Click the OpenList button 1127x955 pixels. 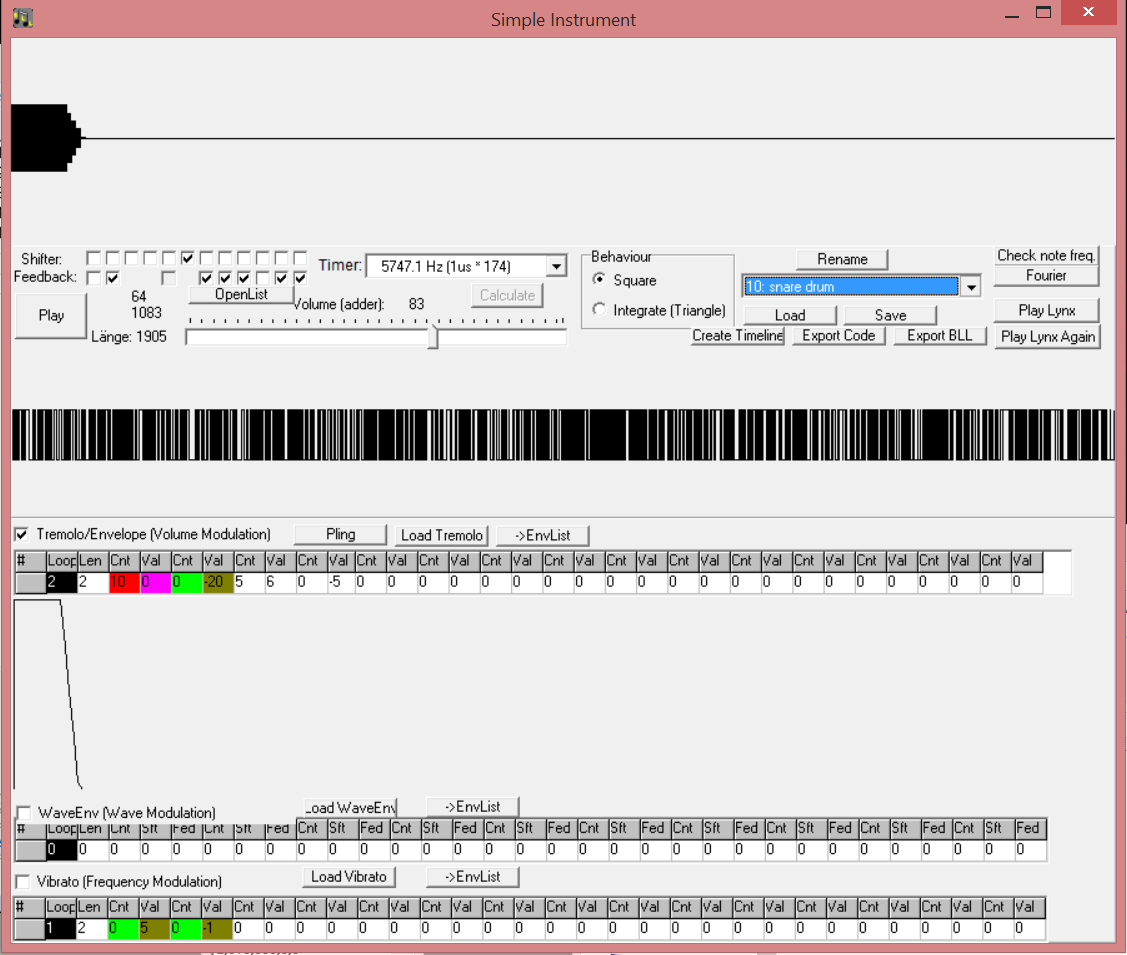pos(241,294)
